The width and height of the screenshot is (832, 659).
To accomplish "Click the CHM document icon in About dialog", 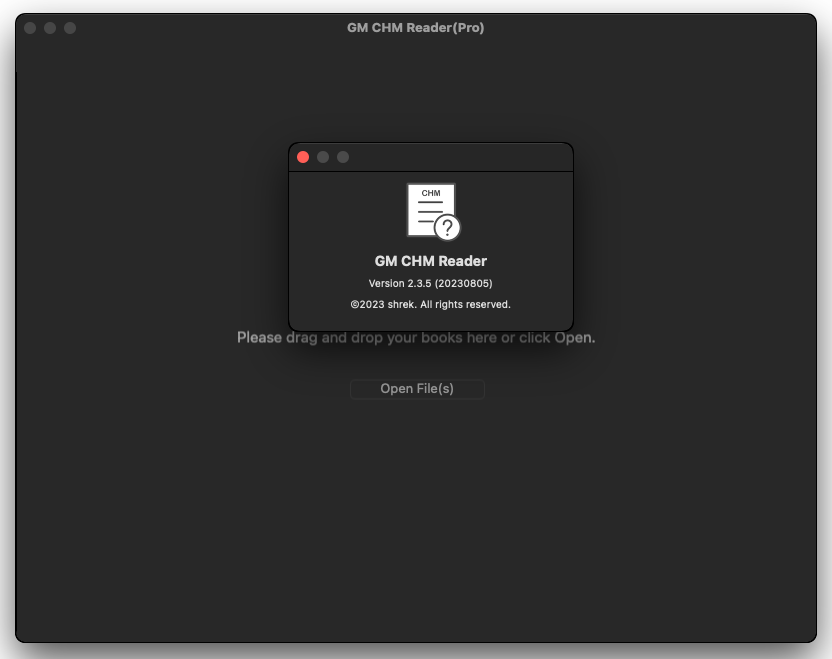I will pos(428,208).
